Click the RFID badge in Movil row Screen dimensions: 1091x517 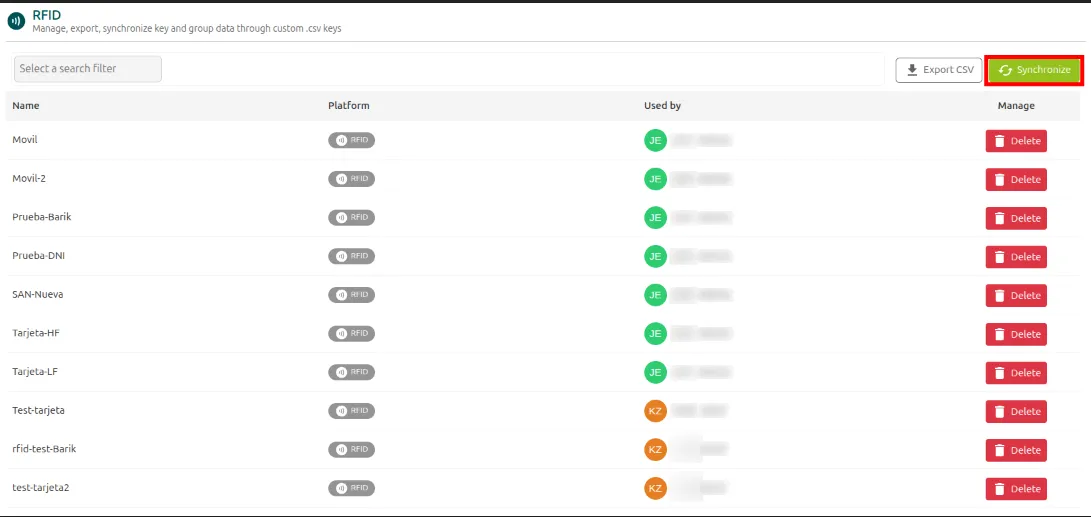[351, 140]
